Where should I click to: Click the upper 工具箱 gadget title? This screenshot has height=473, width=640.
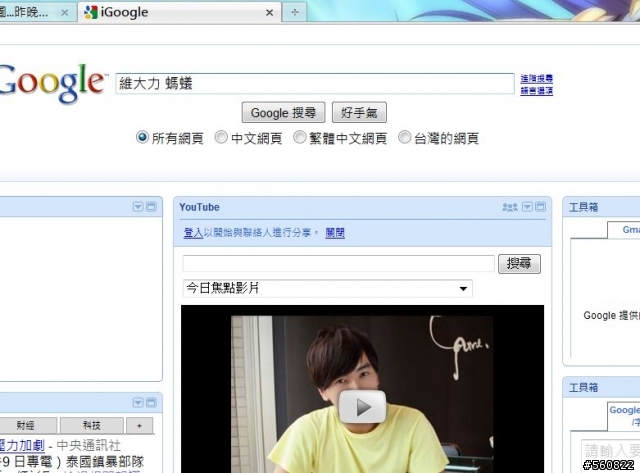pyautogui.click(x=583, y=207)
